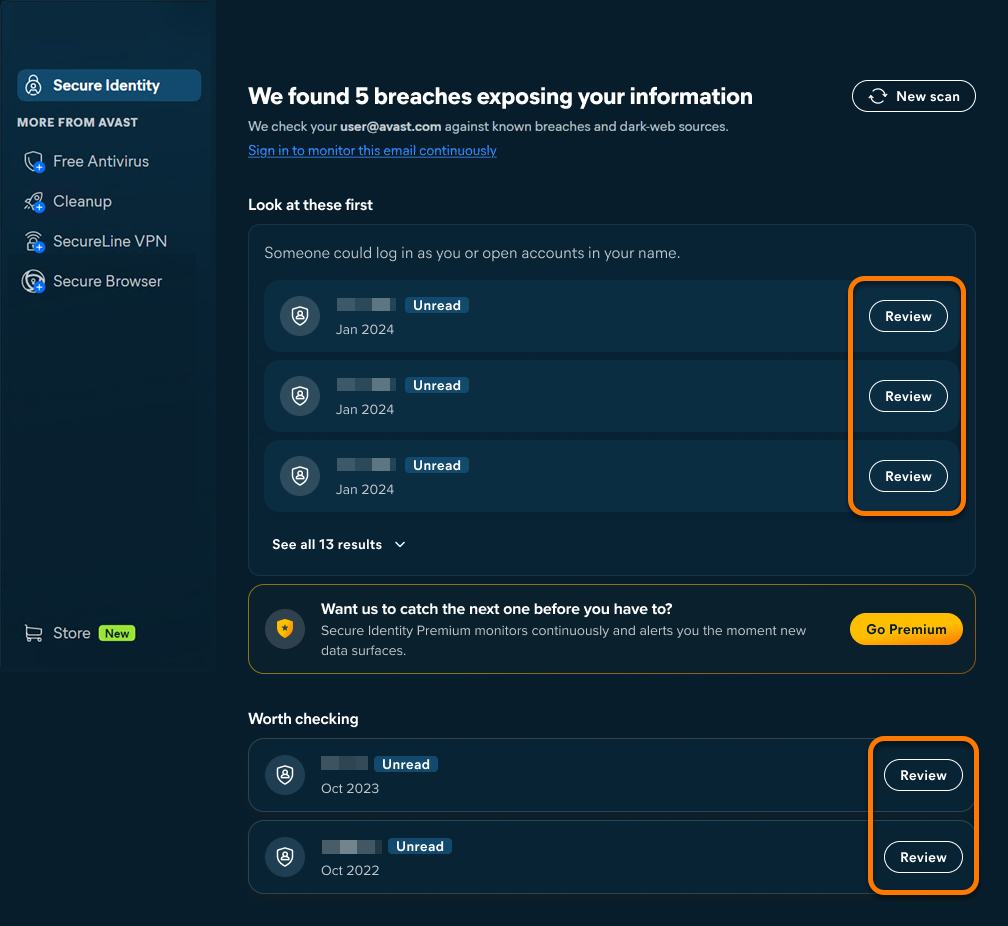Review the Oct 2022 breach
Image resolution: width=1008 pixels, height=926 pixels.
923,857
